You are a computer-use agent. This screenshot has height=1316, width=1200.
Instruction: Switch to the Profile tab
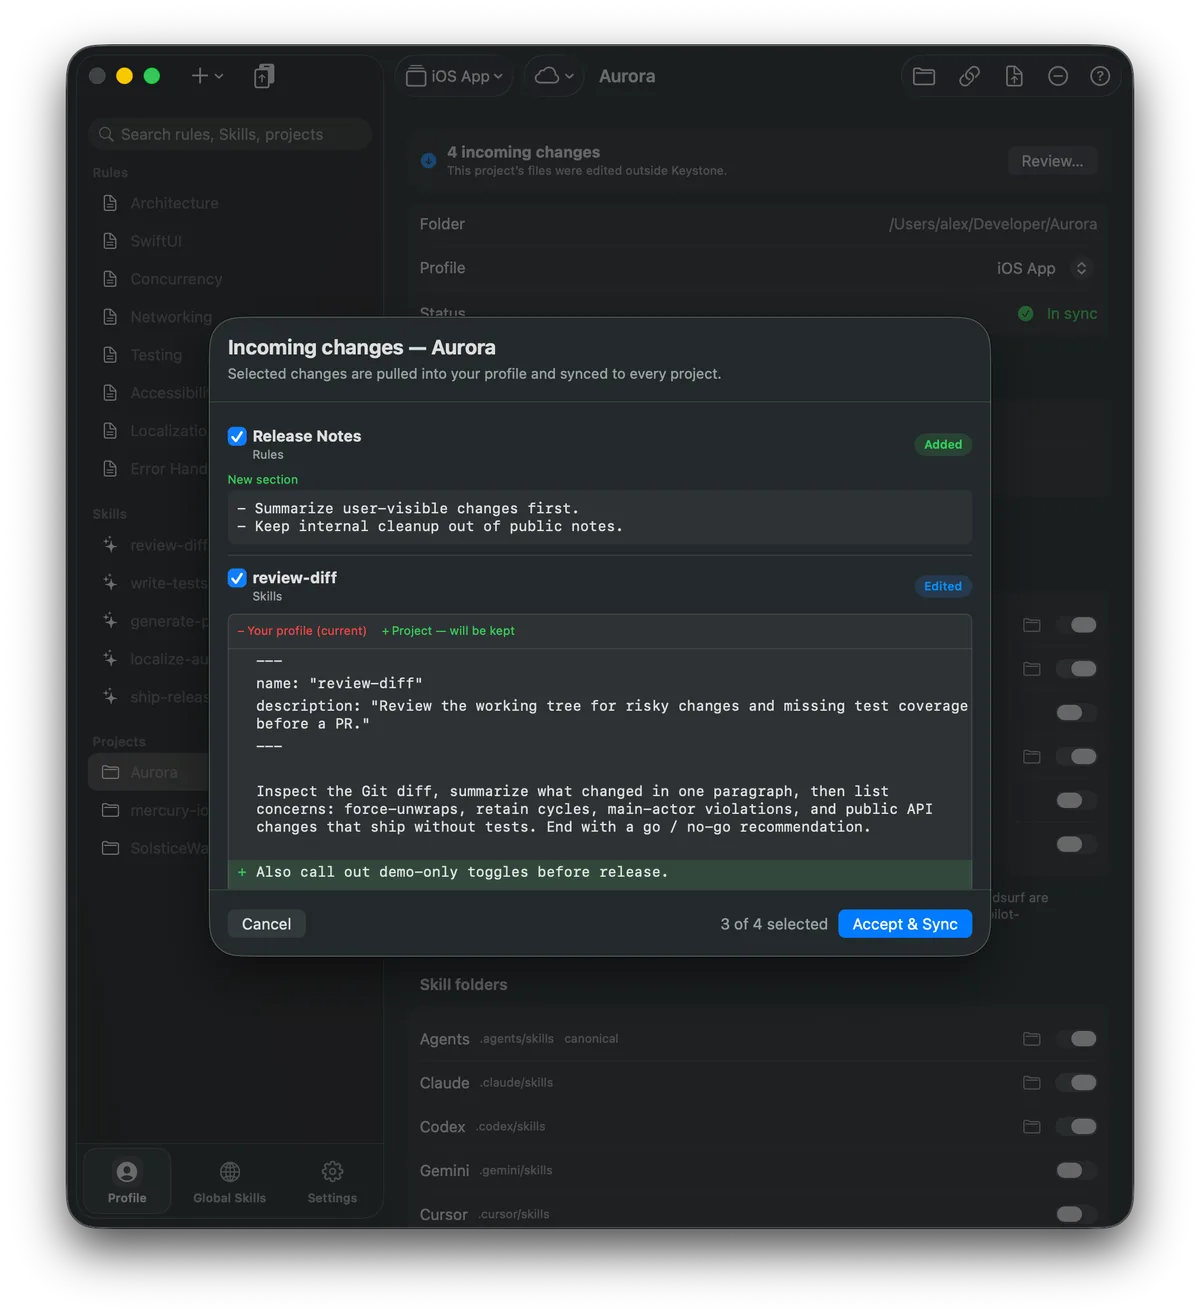pos(127,1182)
